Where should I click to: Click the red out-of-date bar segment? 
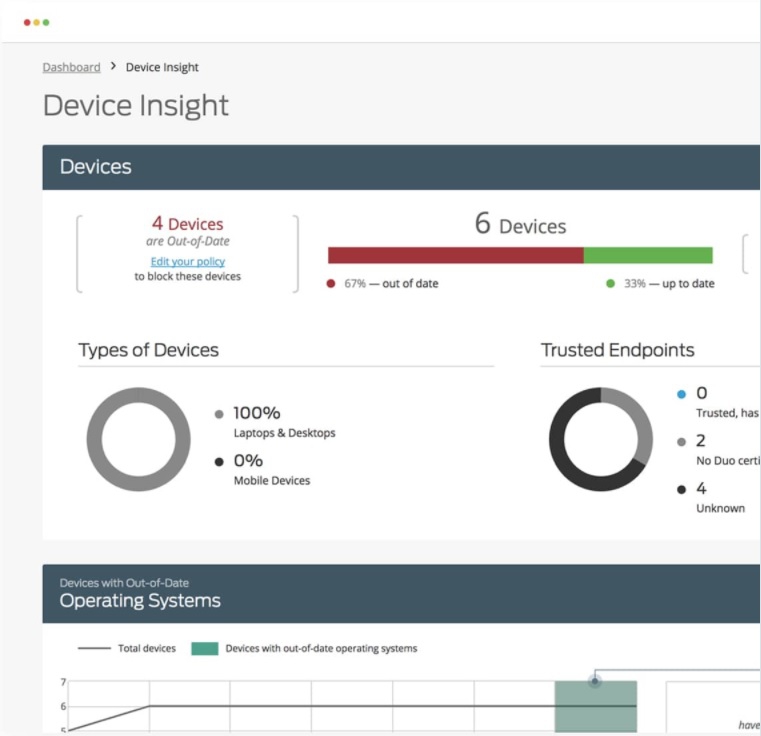[x=456, y=255]
